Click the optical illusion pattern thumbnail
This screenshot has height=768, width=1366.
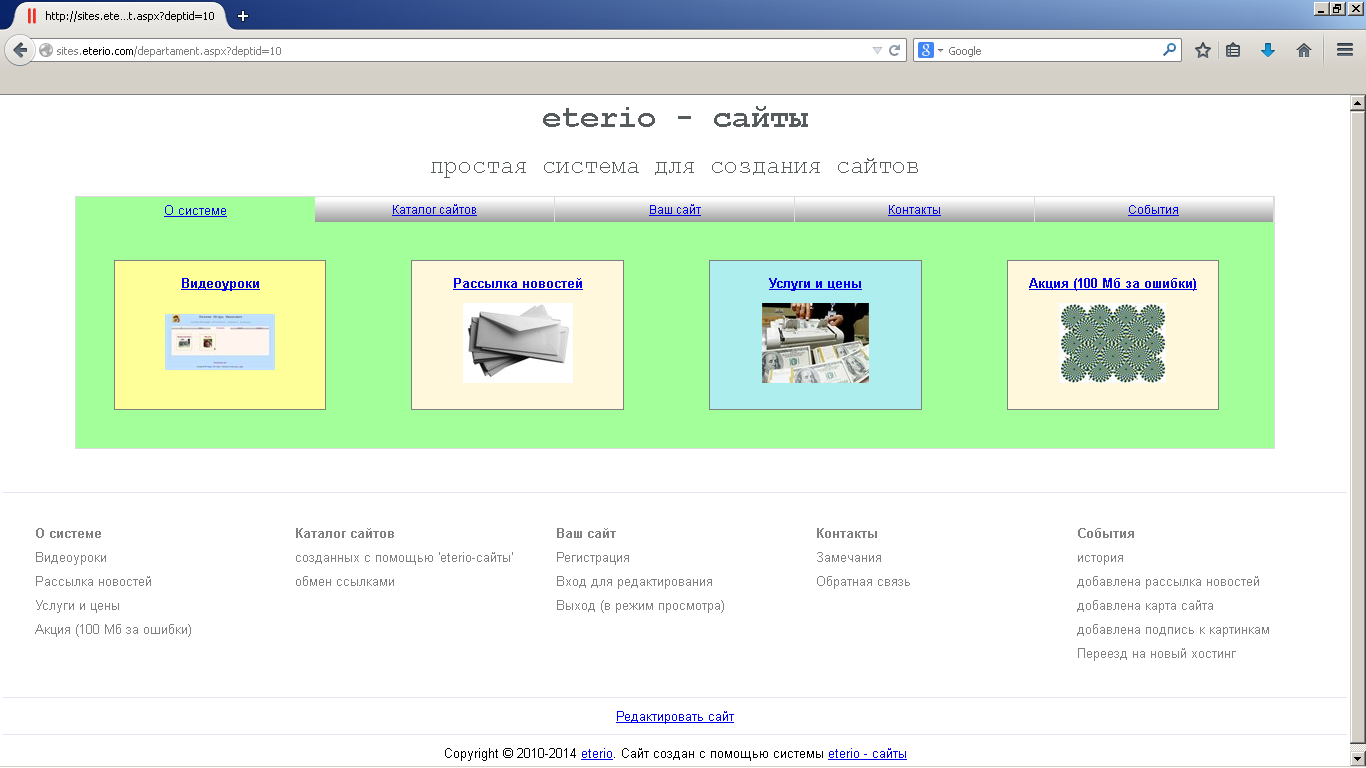pyautogui.click(x=1113, y=343)
